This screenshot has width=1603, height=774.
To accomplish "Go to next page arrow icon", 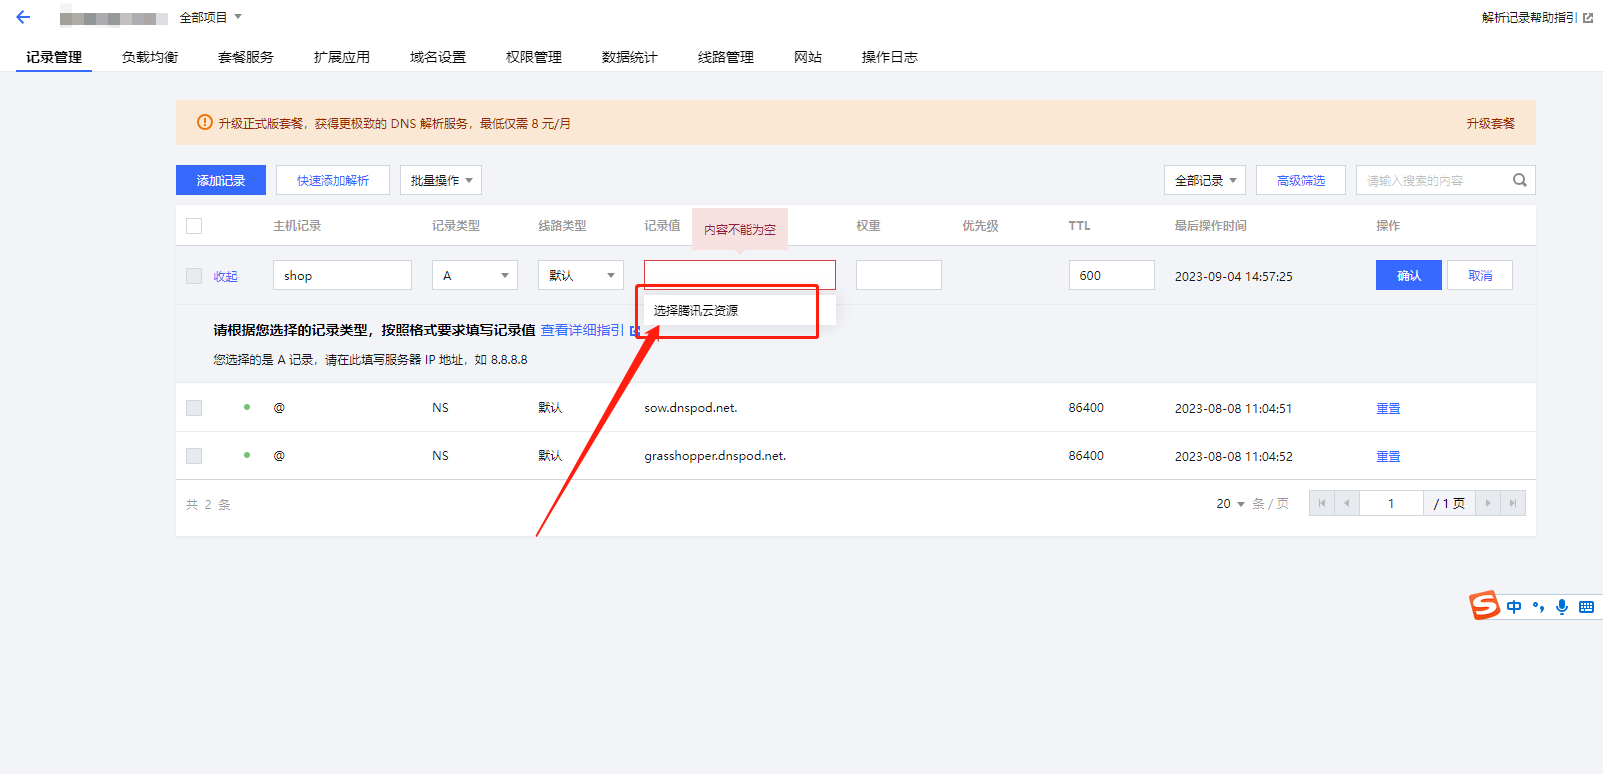I will coord(1488,503).
